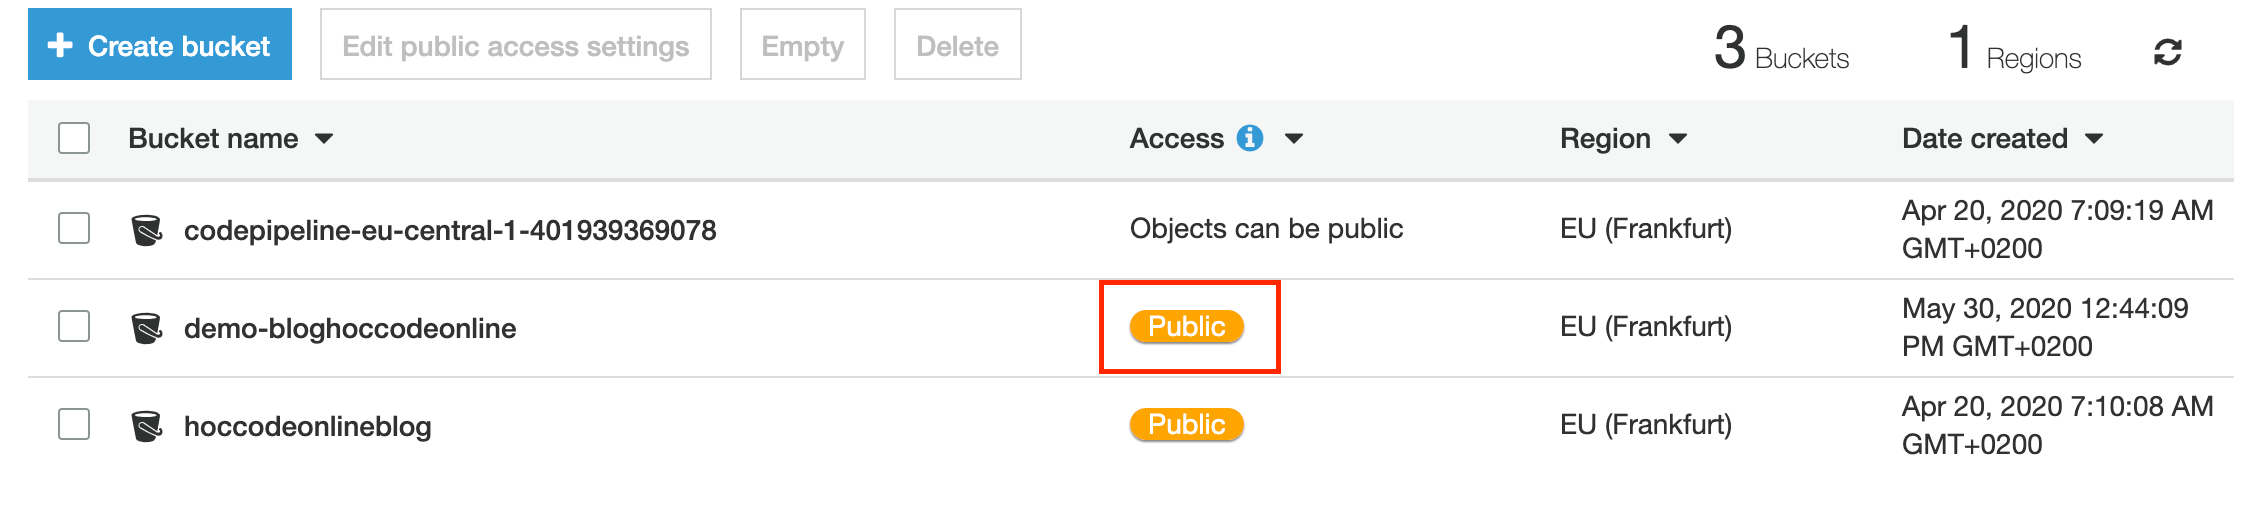Screen dimensions: 2254x506
Task: Click the Empty button
Action: click(x=802, y=45)
